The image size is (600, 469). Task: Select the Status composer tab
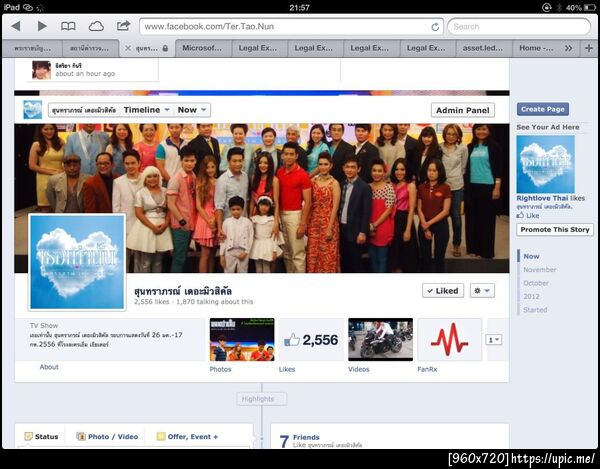pos(41,436)
